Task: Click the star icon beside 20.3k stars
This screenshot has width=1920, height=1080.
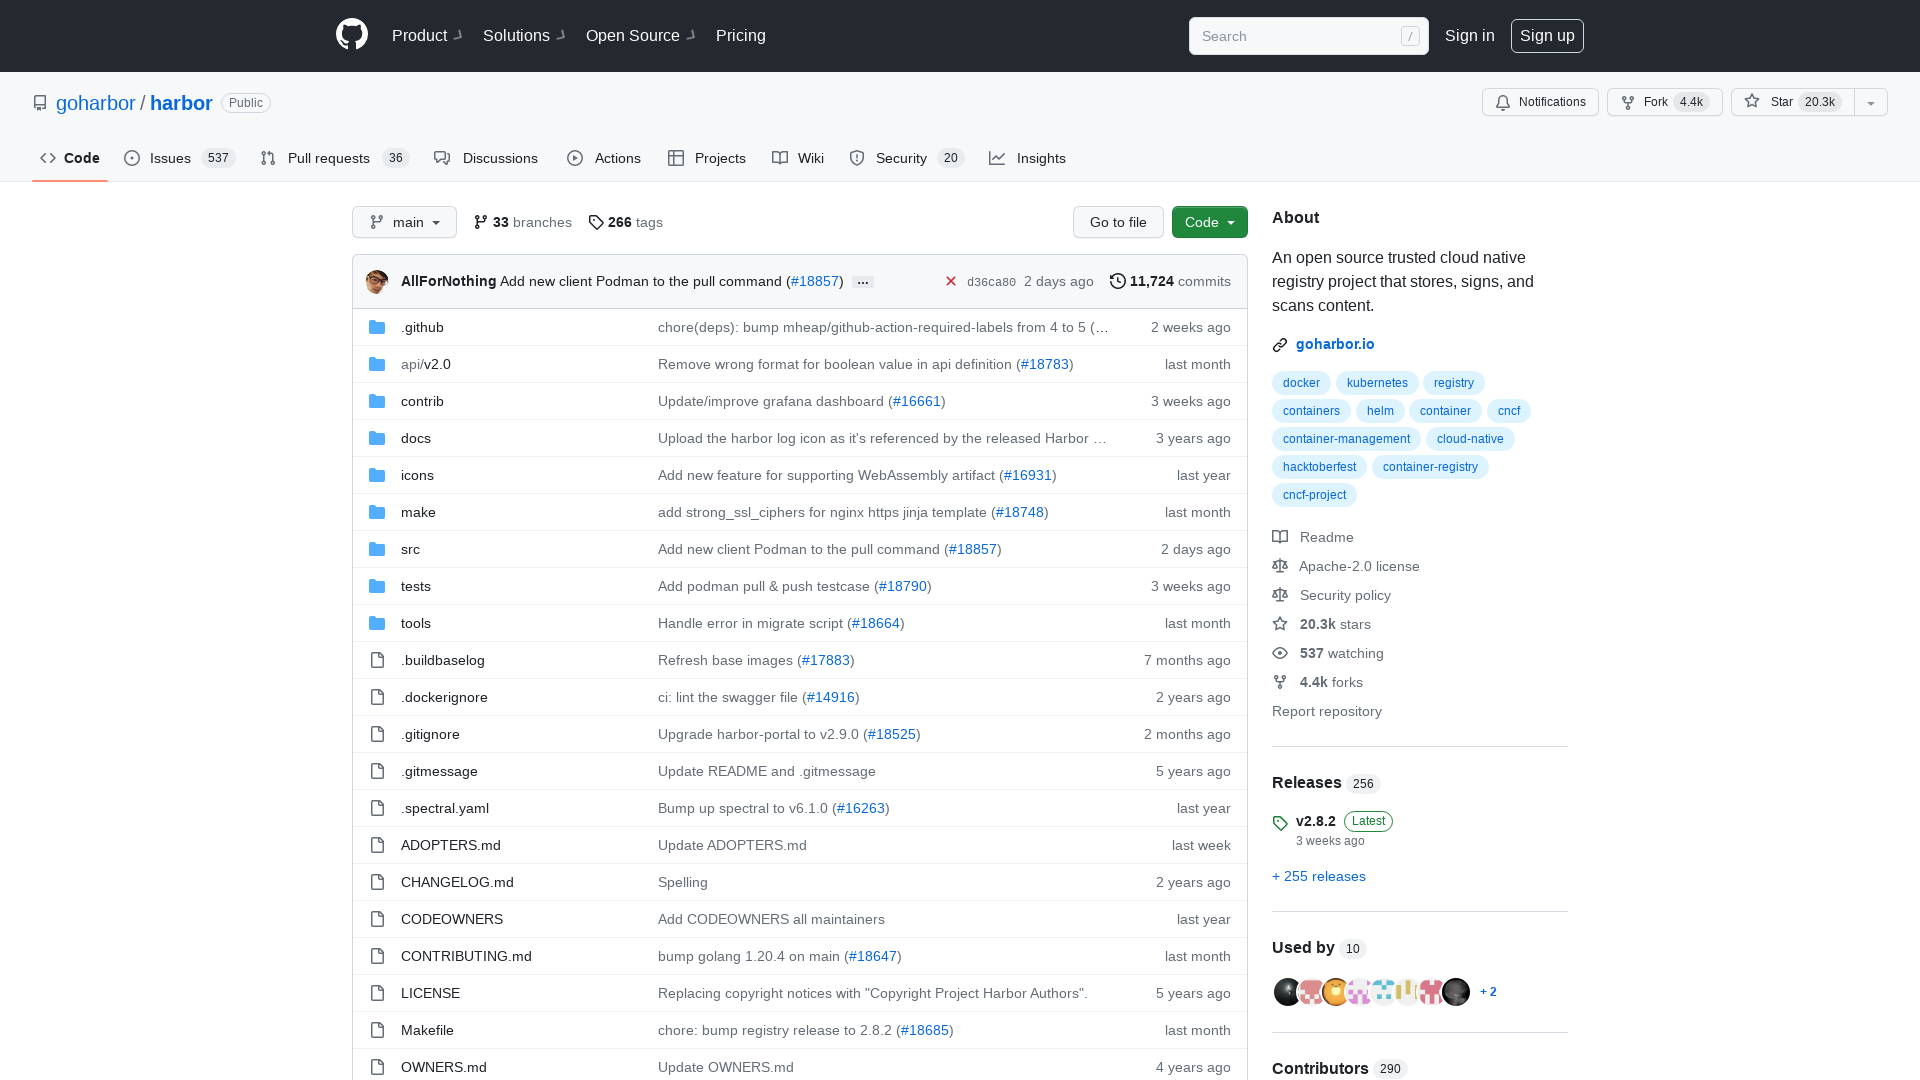Action: 1280,624
